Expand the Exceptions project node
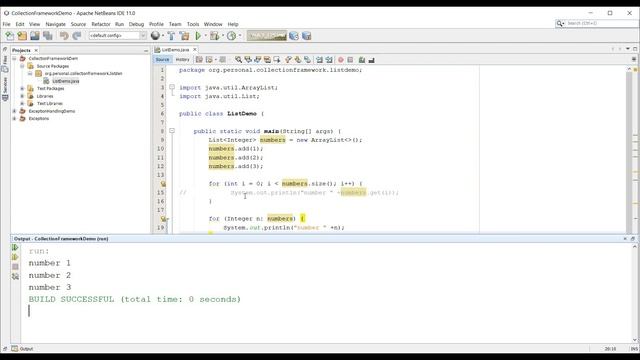Image resolution: width=640 pixels, height=360 pixels. 15,118
